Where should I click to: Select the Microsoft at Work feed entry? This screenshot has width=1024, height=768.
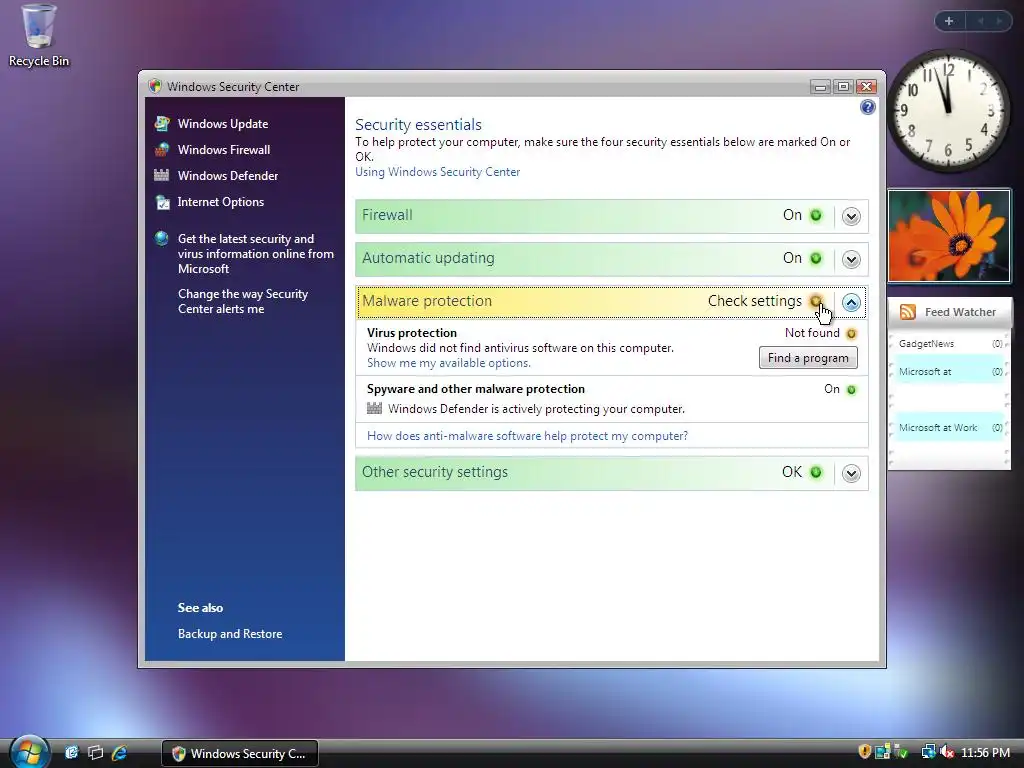click(x=950, y=428)
